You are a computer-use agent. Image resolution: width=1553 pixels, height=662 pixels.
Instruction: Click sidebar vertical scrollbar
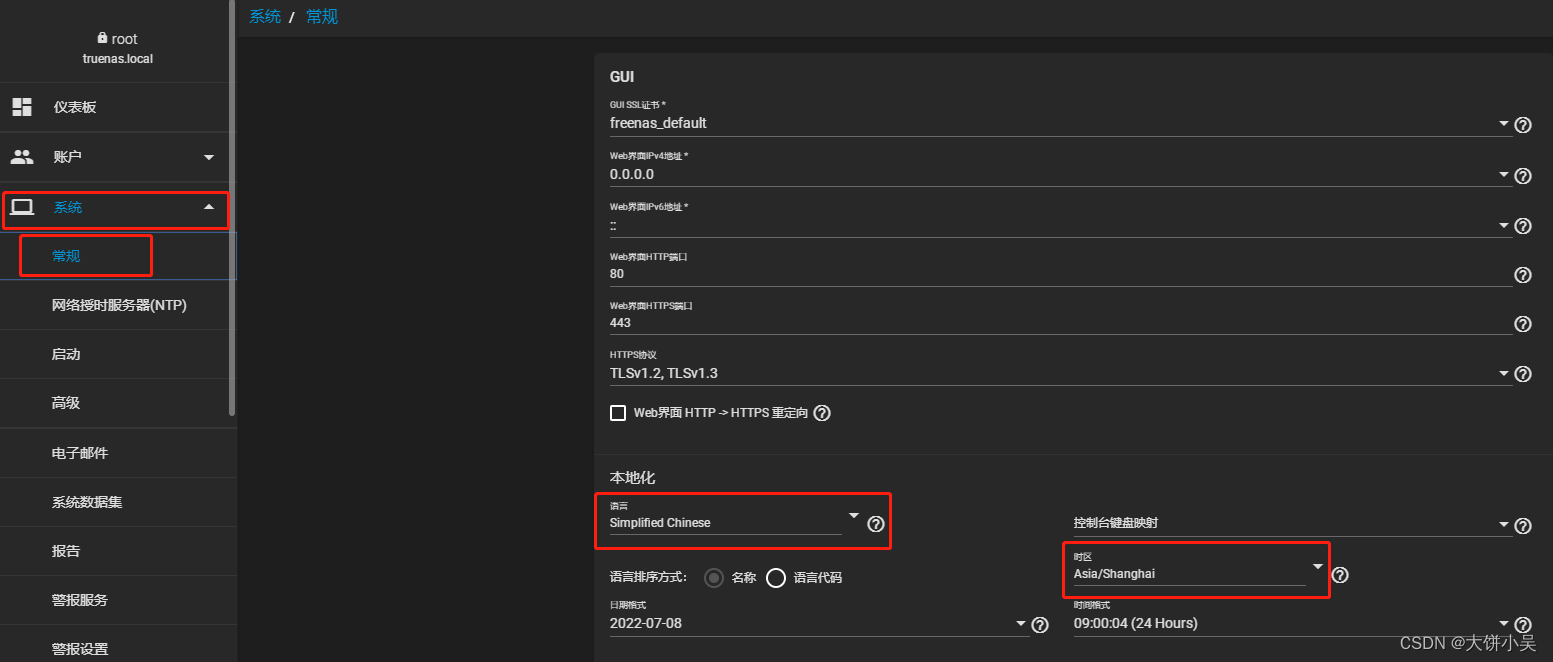click(233, 207)
